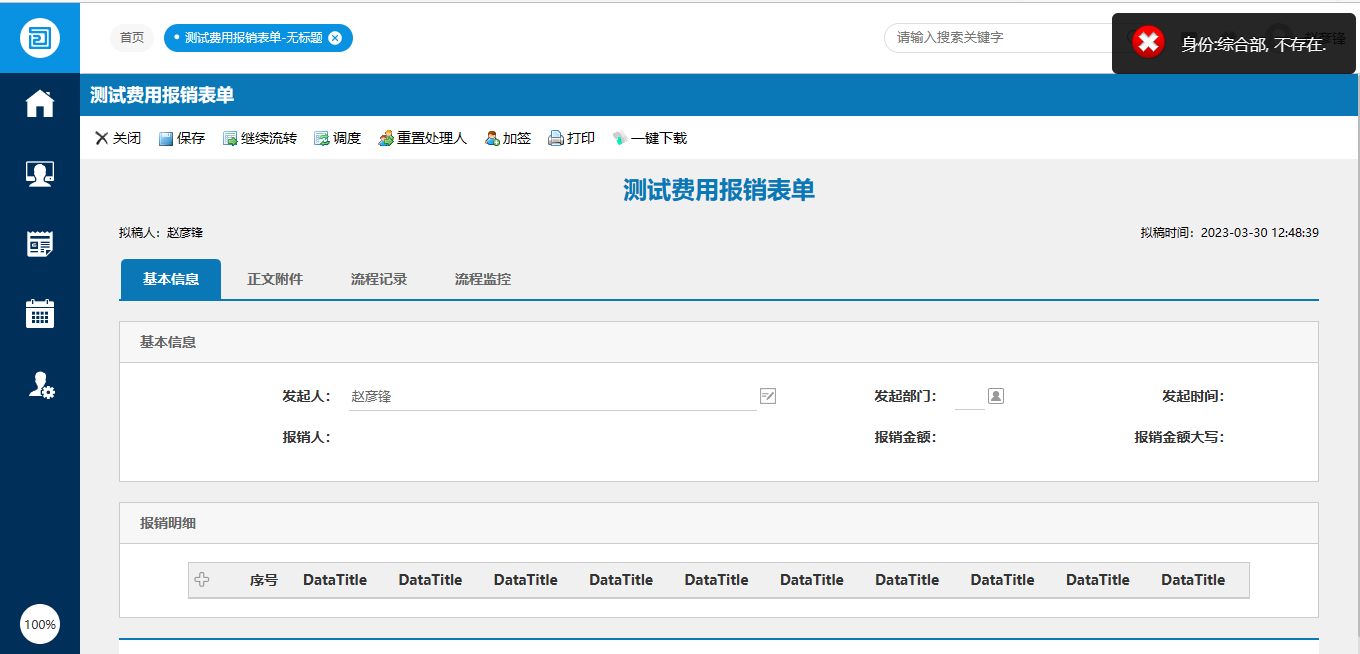Click the 发起部门 input field
Image resolution: width=1360 pixels, height=654 pixels.
(x=969, y=396)
